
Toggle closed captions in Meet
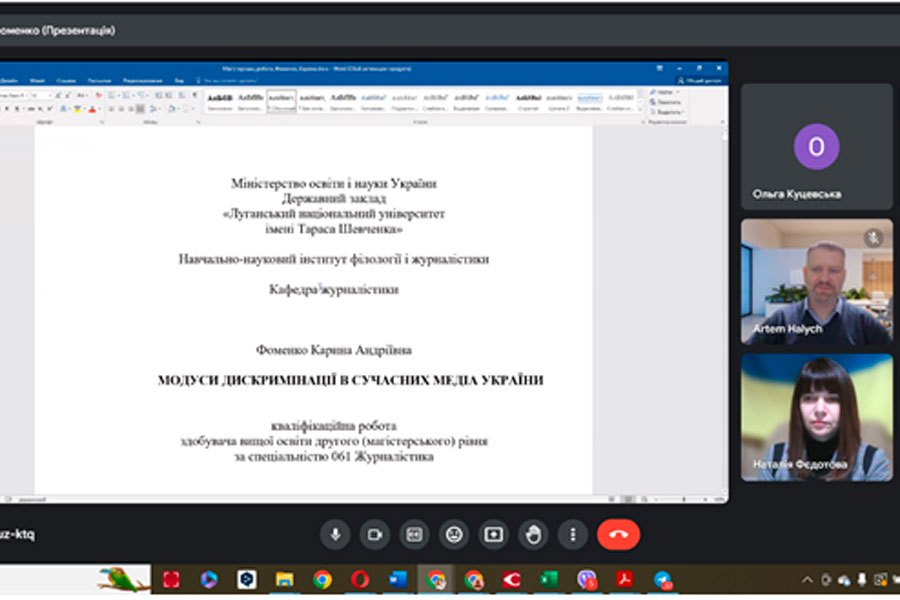click(x=414, y=535)
